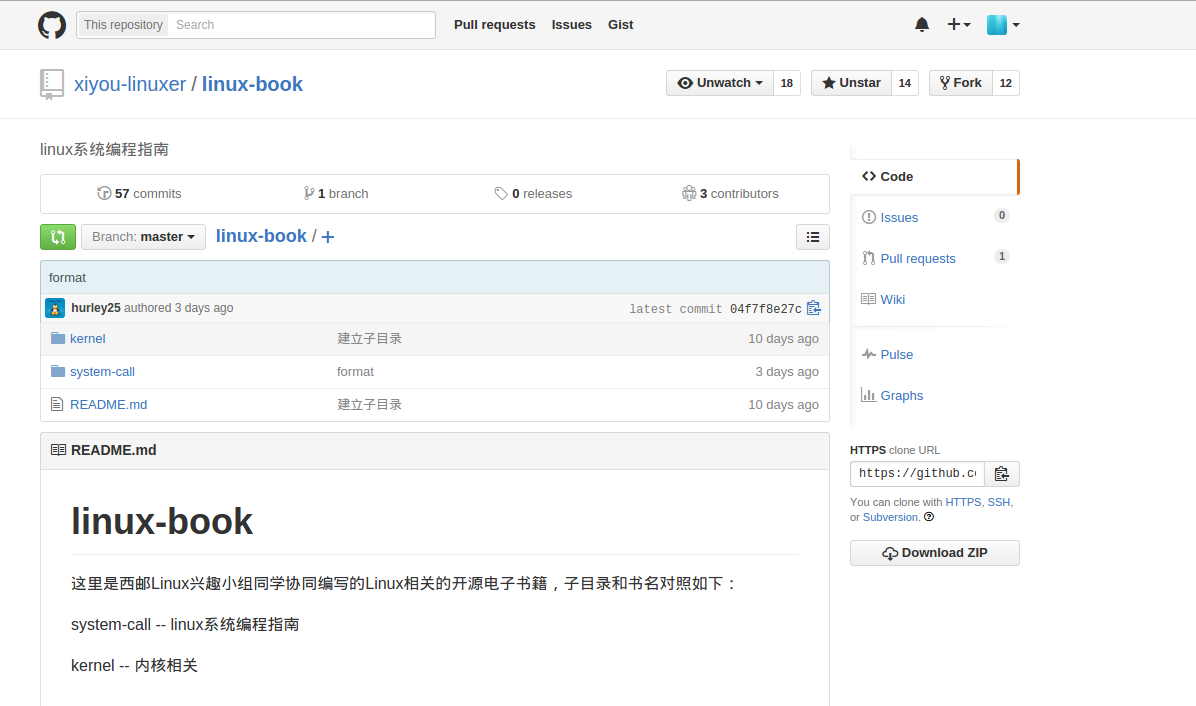
Task: Open the kernel folder
Action: [87, 339]
